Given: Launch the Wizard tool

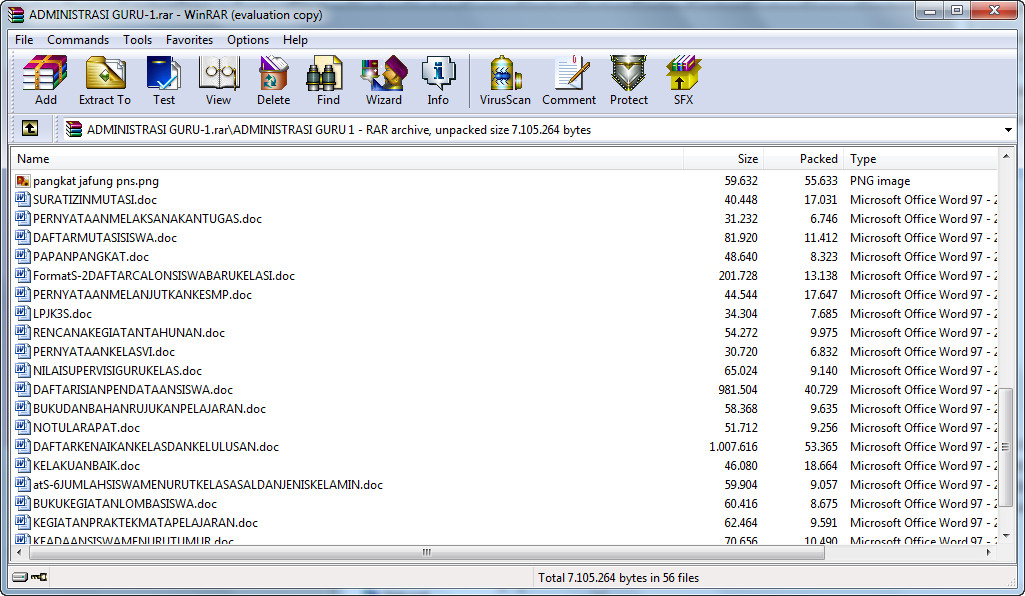Looking at the screenshot, I should pos(384,80).
